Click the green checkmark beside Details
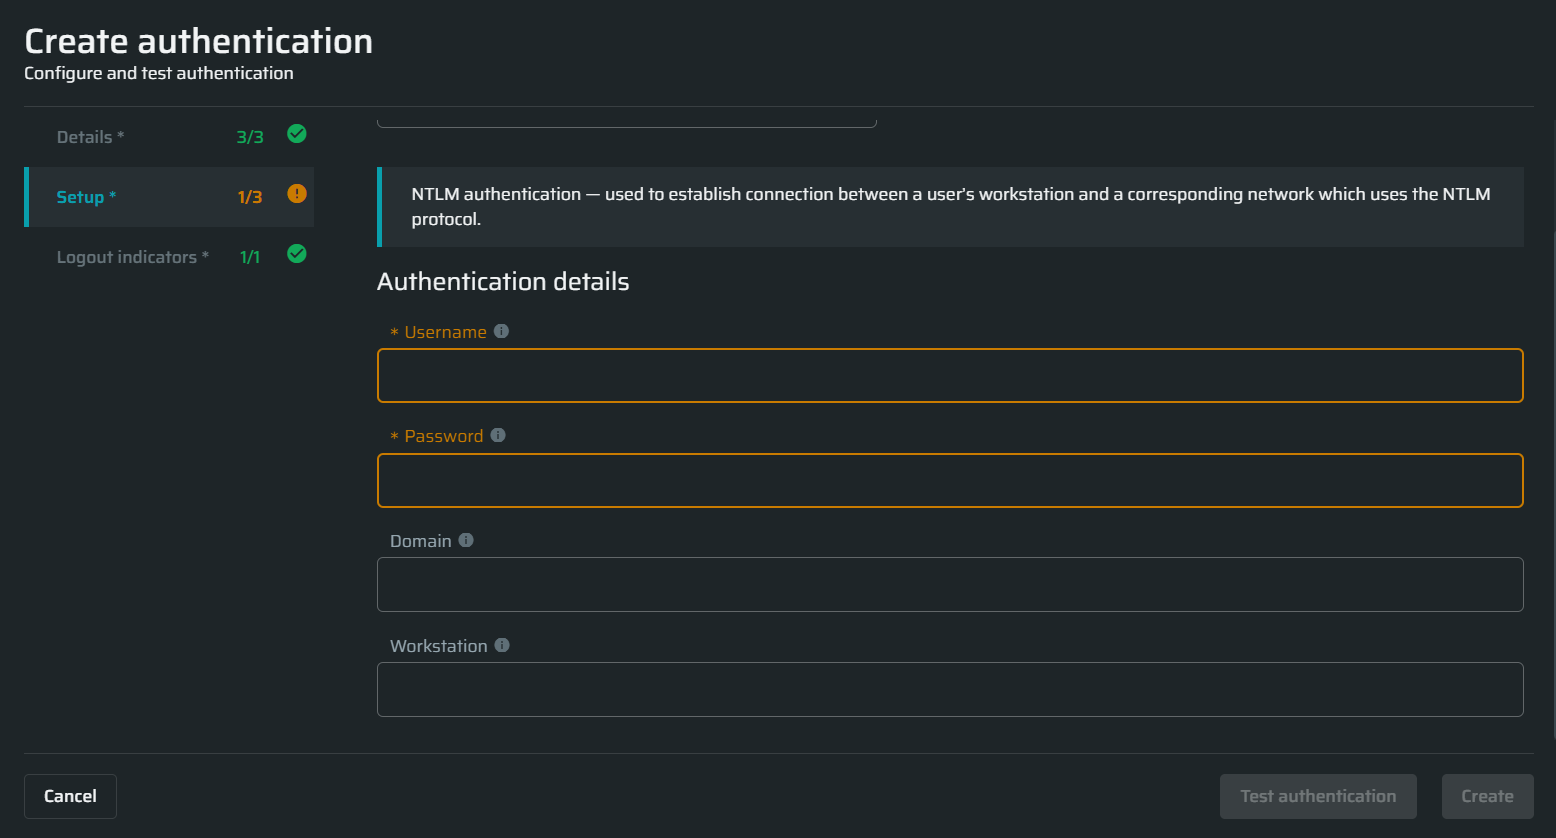This screenshot has height=838, width=1556. tap(297, 134)
